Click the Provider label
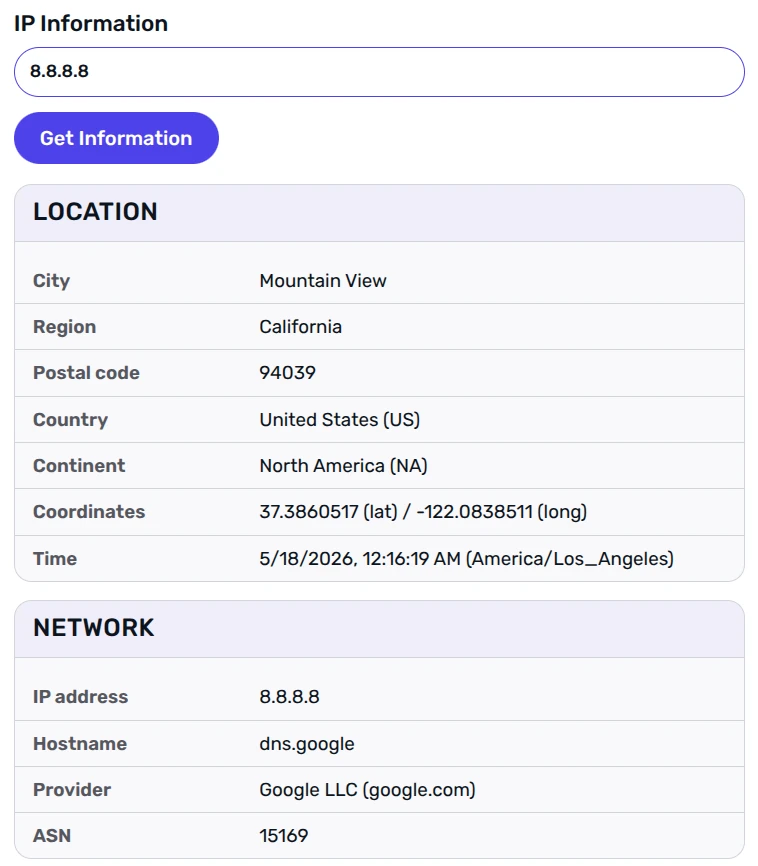Image resolution: width=758 pixels, height=866 pixels. click(x=72, y=790)
